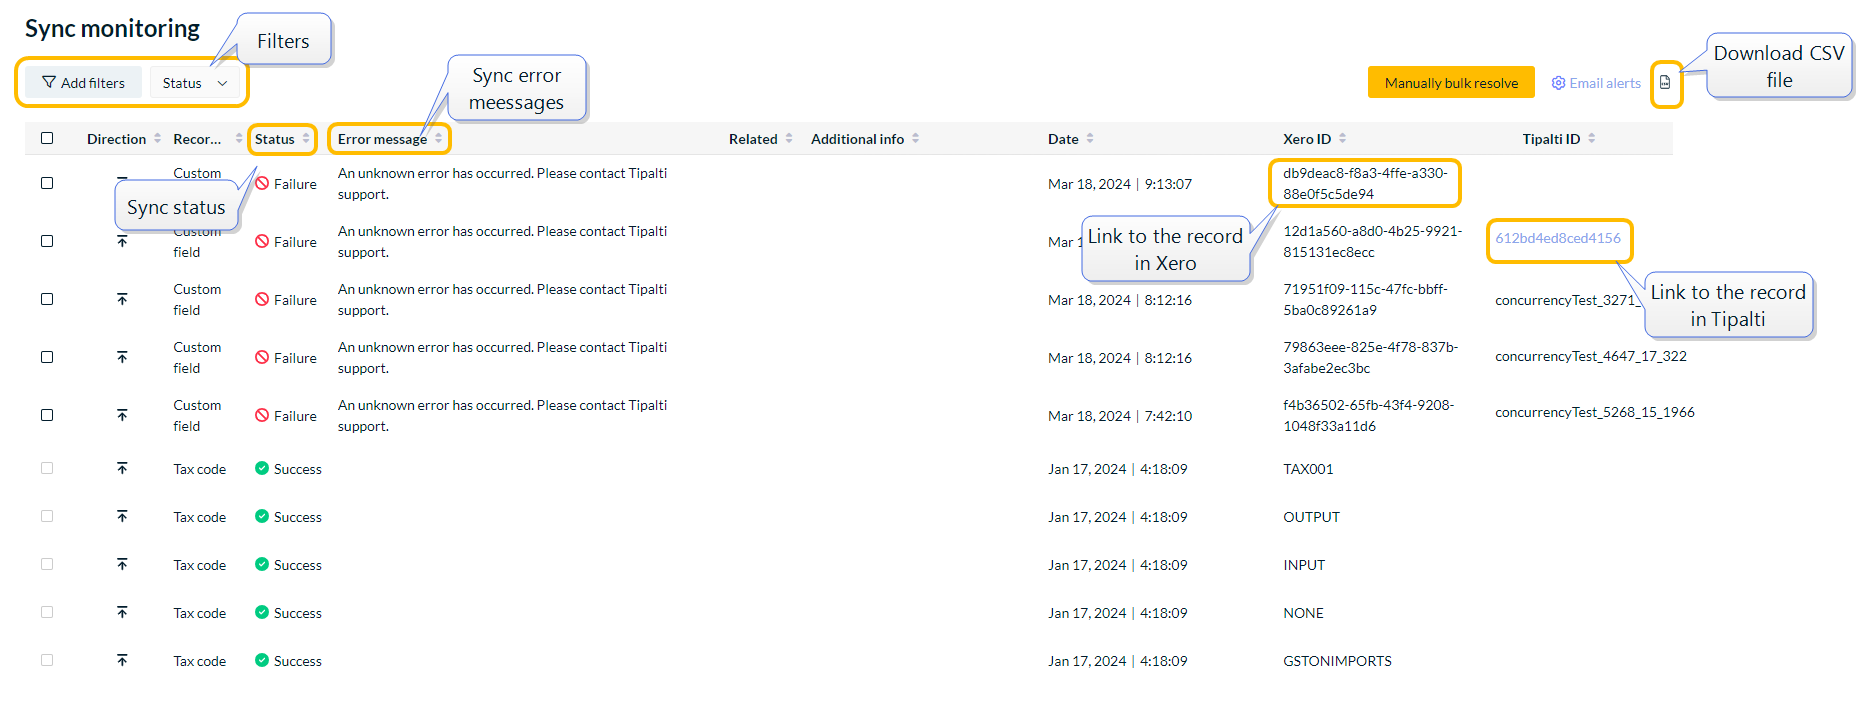Download the CSV file via document icon
Viewport: 1866px width, 708px height.
(1665, 83)
